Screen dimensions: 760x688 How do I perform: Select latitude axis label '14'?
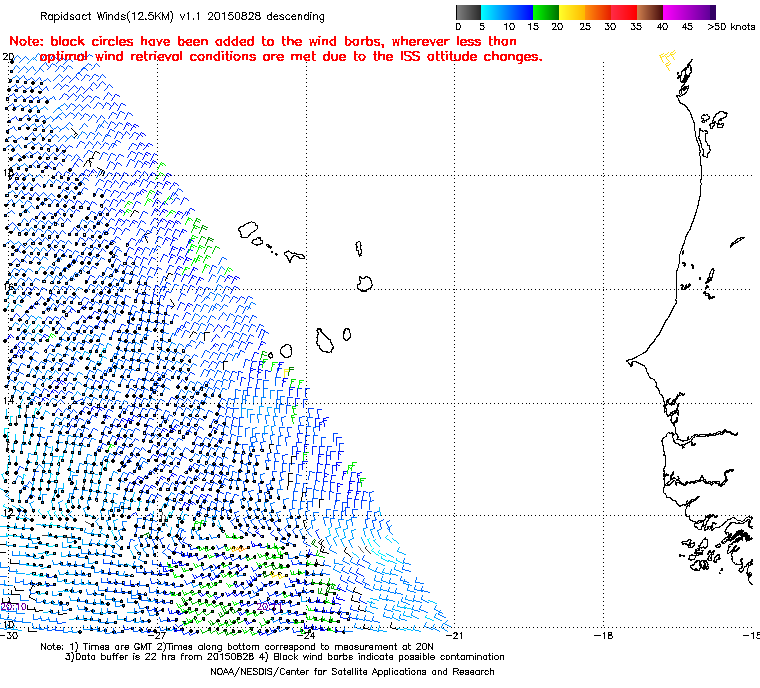pos(8,400)
